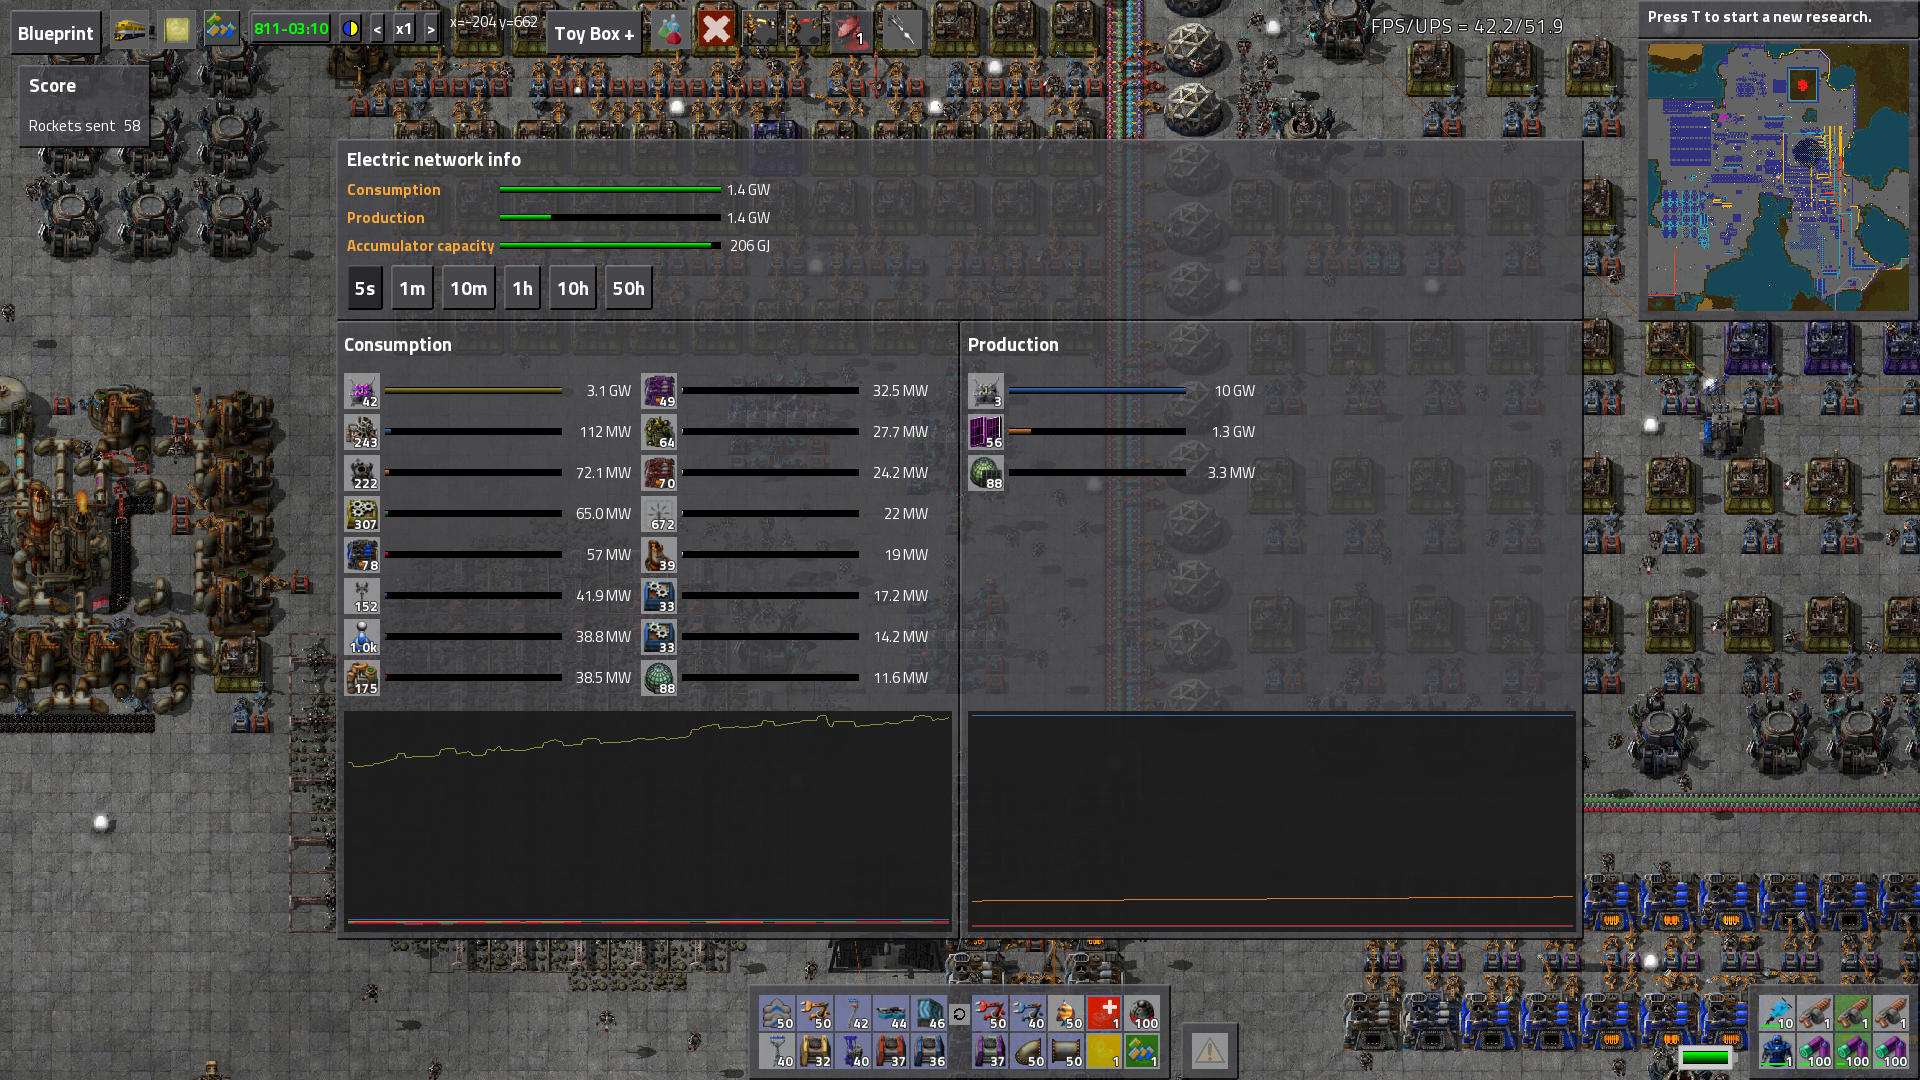Click the red X toolbar icon

point(716,30)
